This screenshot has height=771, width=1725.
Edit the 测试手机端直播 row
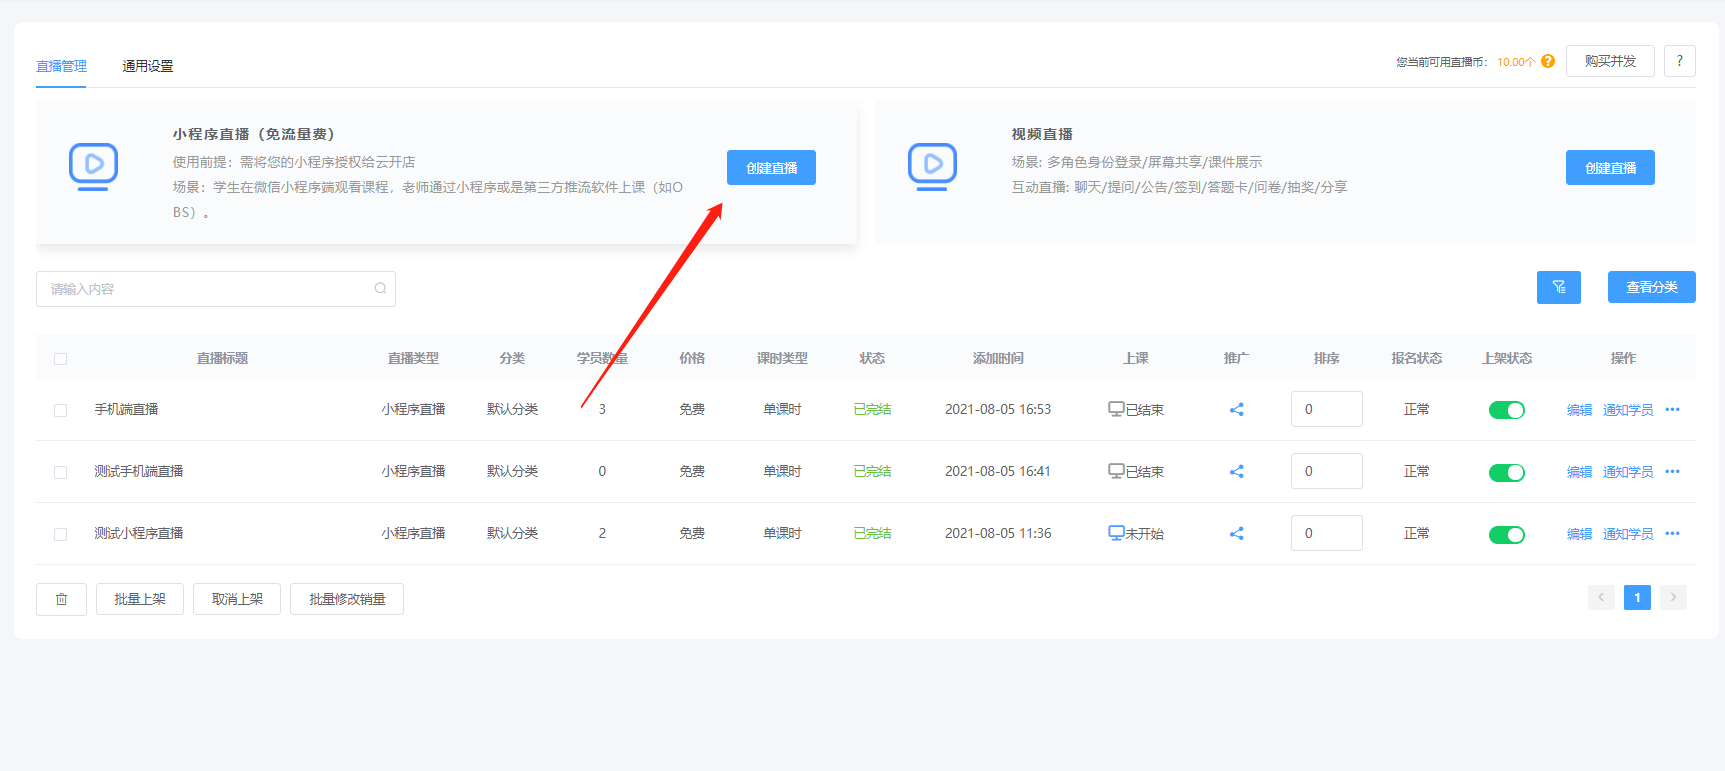tap(1579, 472)
